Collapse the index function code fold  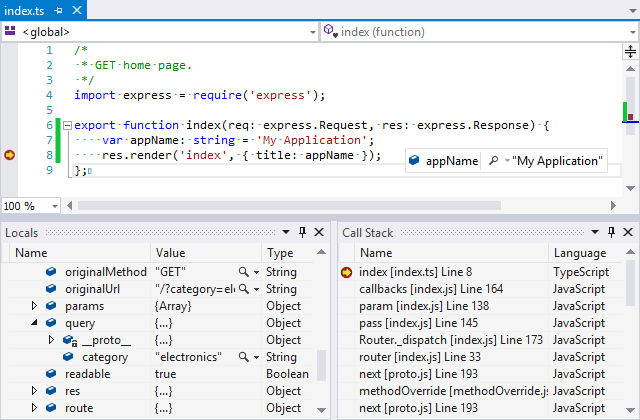tap(66, 125)
